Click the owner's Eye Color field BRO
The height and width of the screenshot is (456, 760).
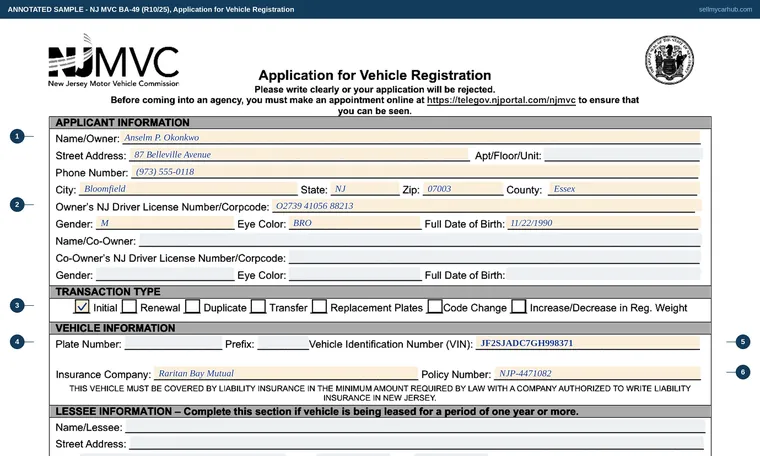tap(355, 223)
